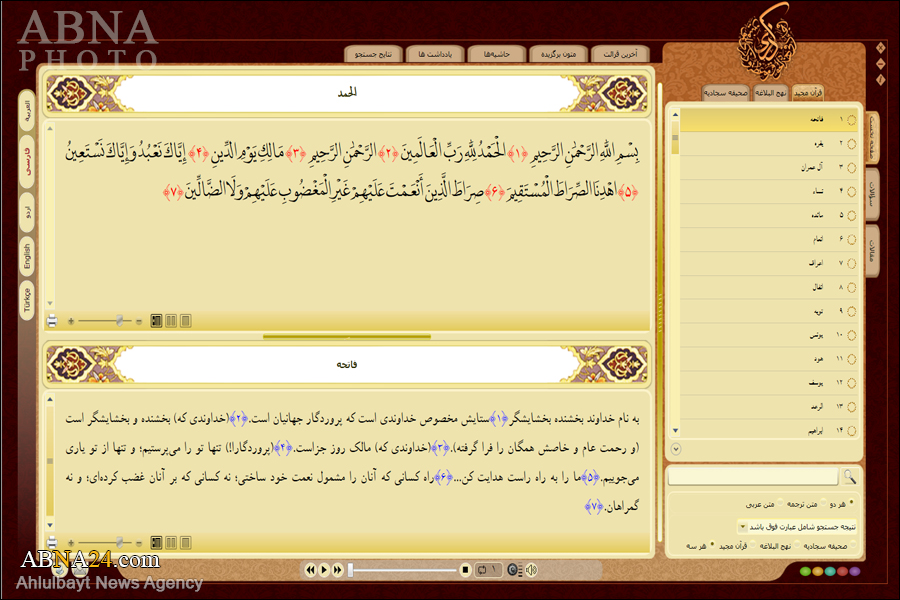Click the magnifier search icon
Viewport: 900px width, 600px height.
point(849,477)
